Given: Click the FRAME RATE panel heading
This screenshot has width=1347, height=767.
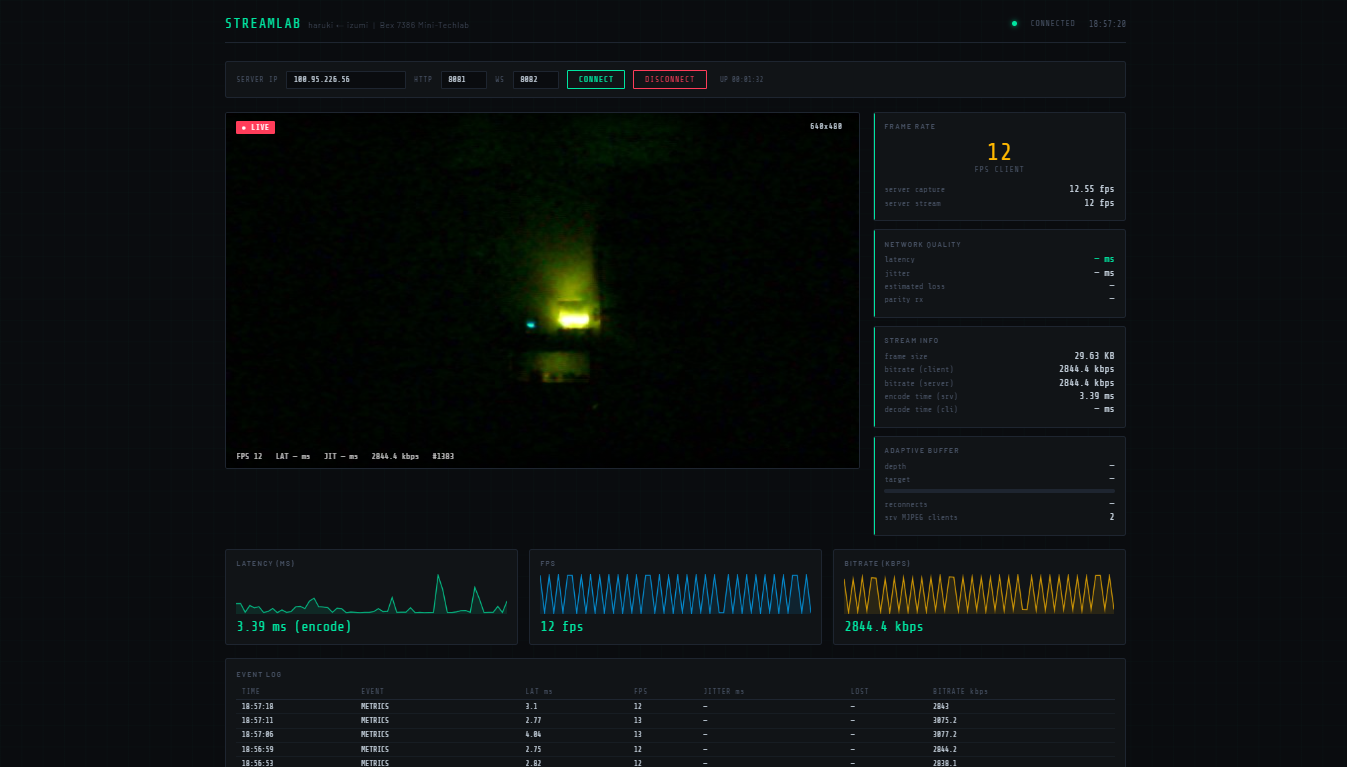Looking at the screenshot, I should 910,127.
